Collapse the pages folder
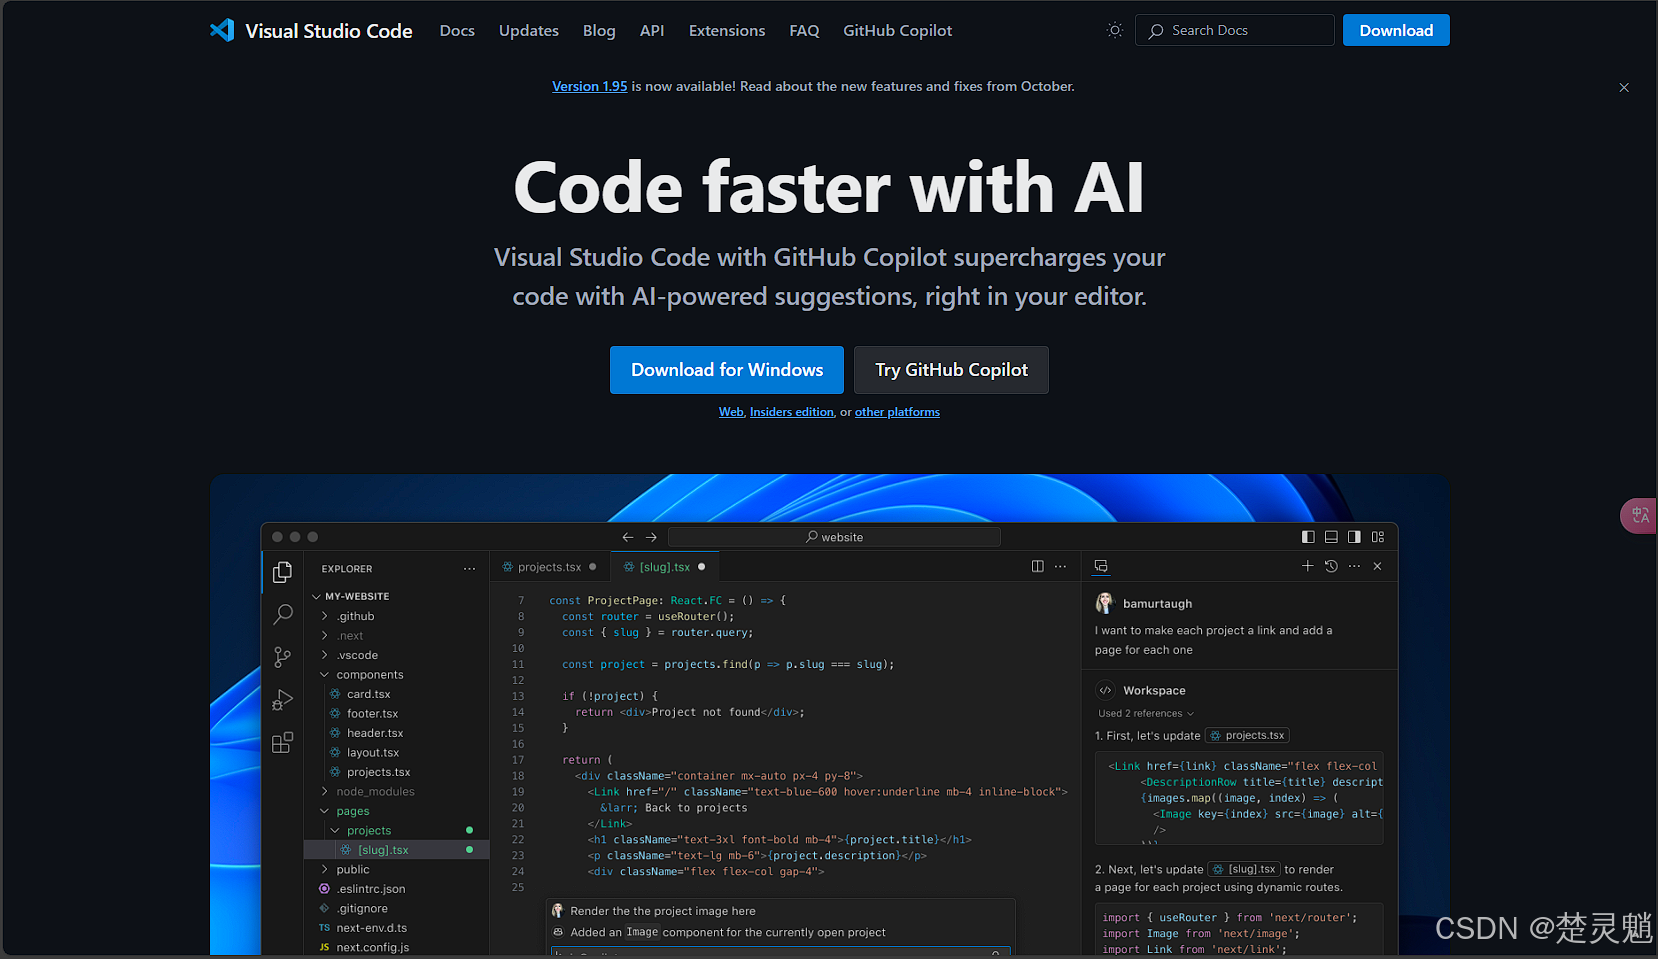Screen dimensions: 1658x959 324,811
